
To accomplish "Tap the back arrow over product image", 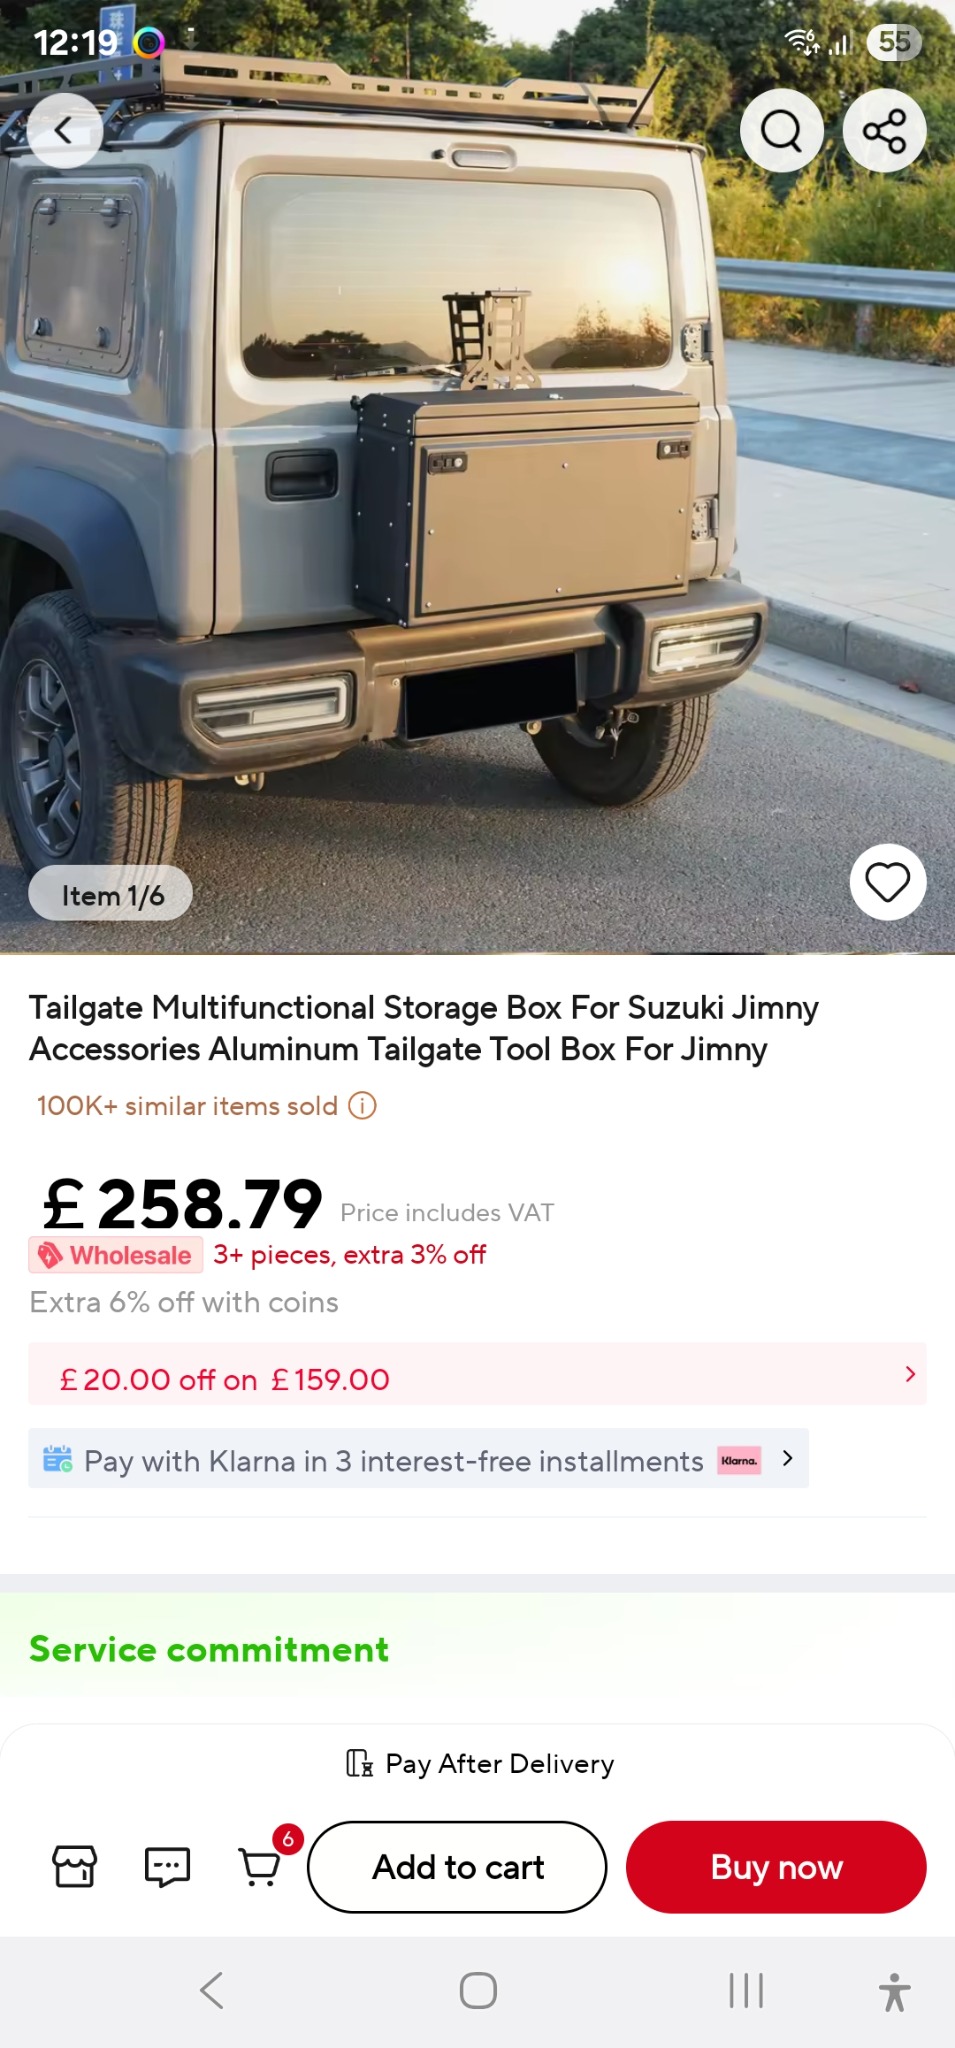I will (x=64, y=130).
